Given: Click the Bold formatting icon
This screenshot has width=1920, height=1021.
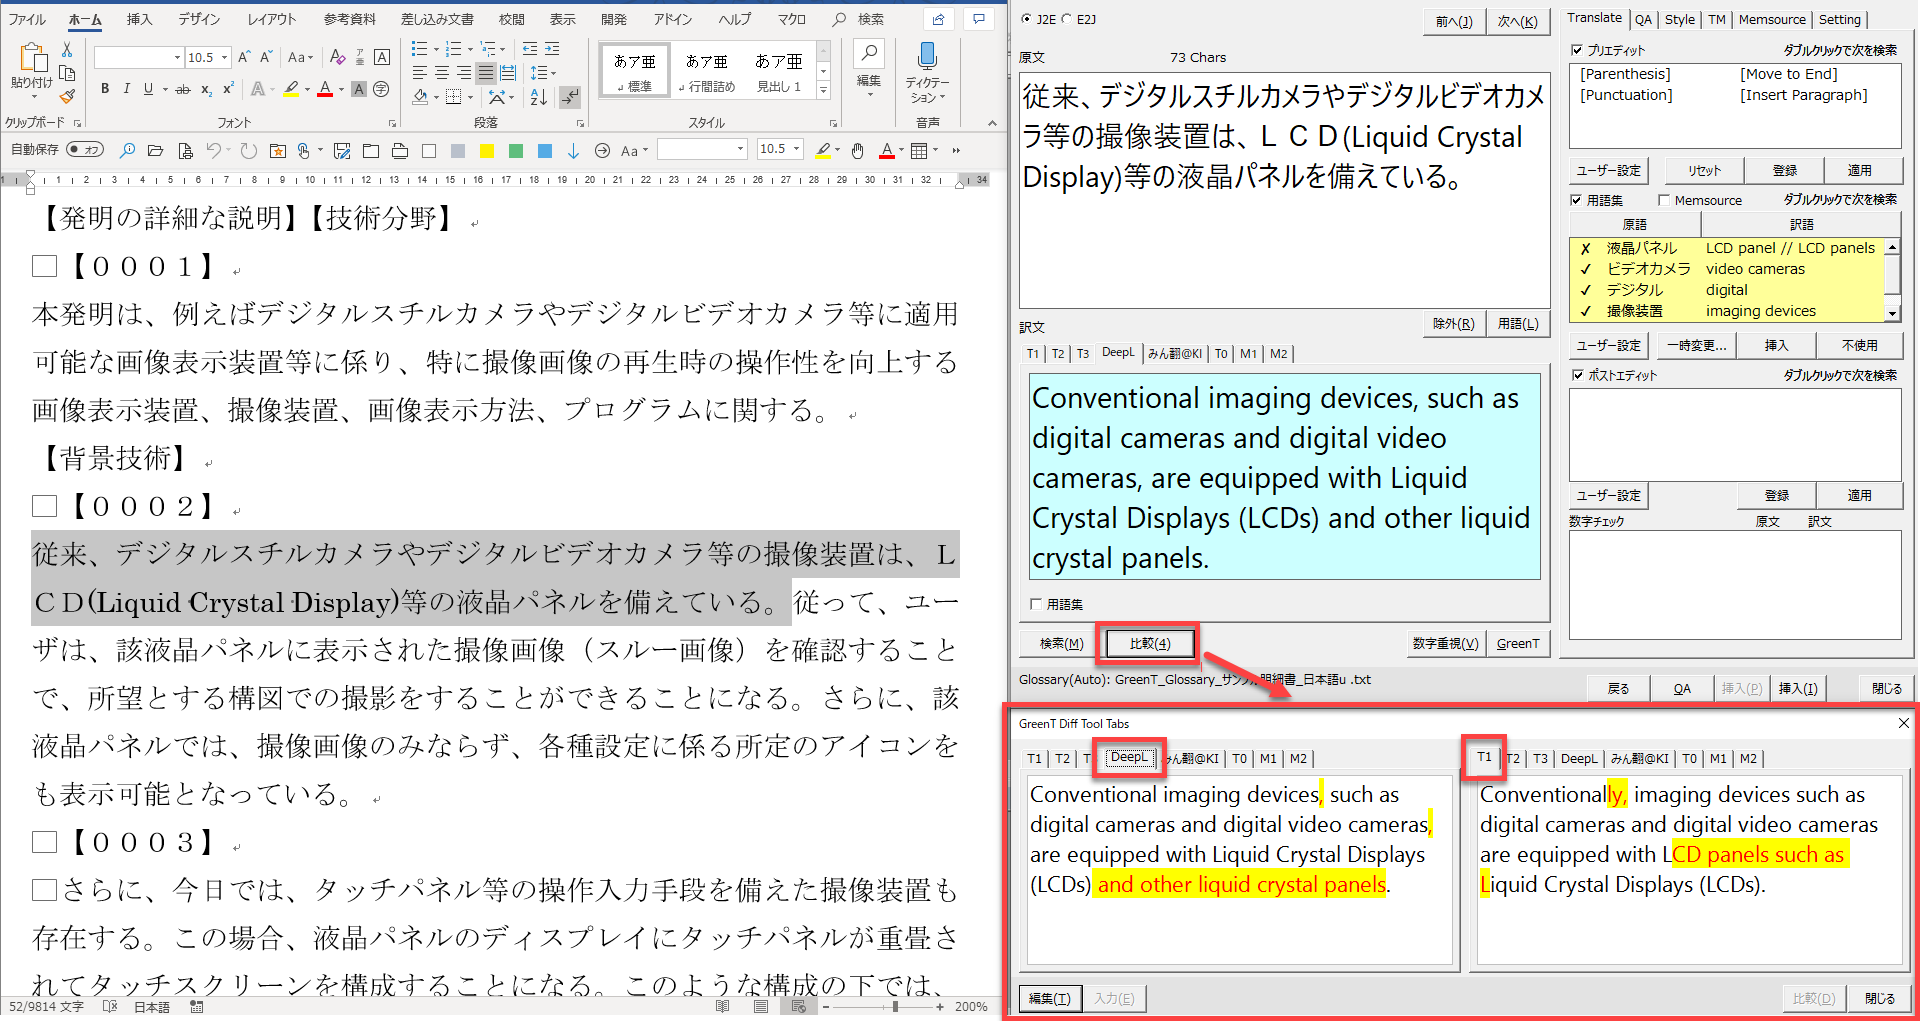Looking at the screenshot, I should (x=105, y=89).
